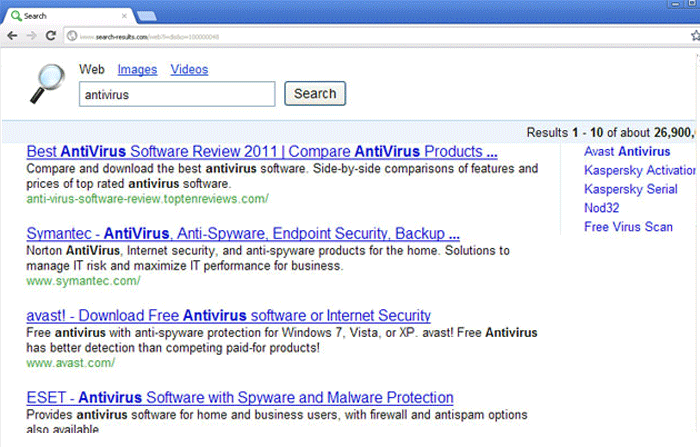The width and height of the screenshot is (700, 447).
Task: Select the Kaspersky Serial related search
Action: 630,189
